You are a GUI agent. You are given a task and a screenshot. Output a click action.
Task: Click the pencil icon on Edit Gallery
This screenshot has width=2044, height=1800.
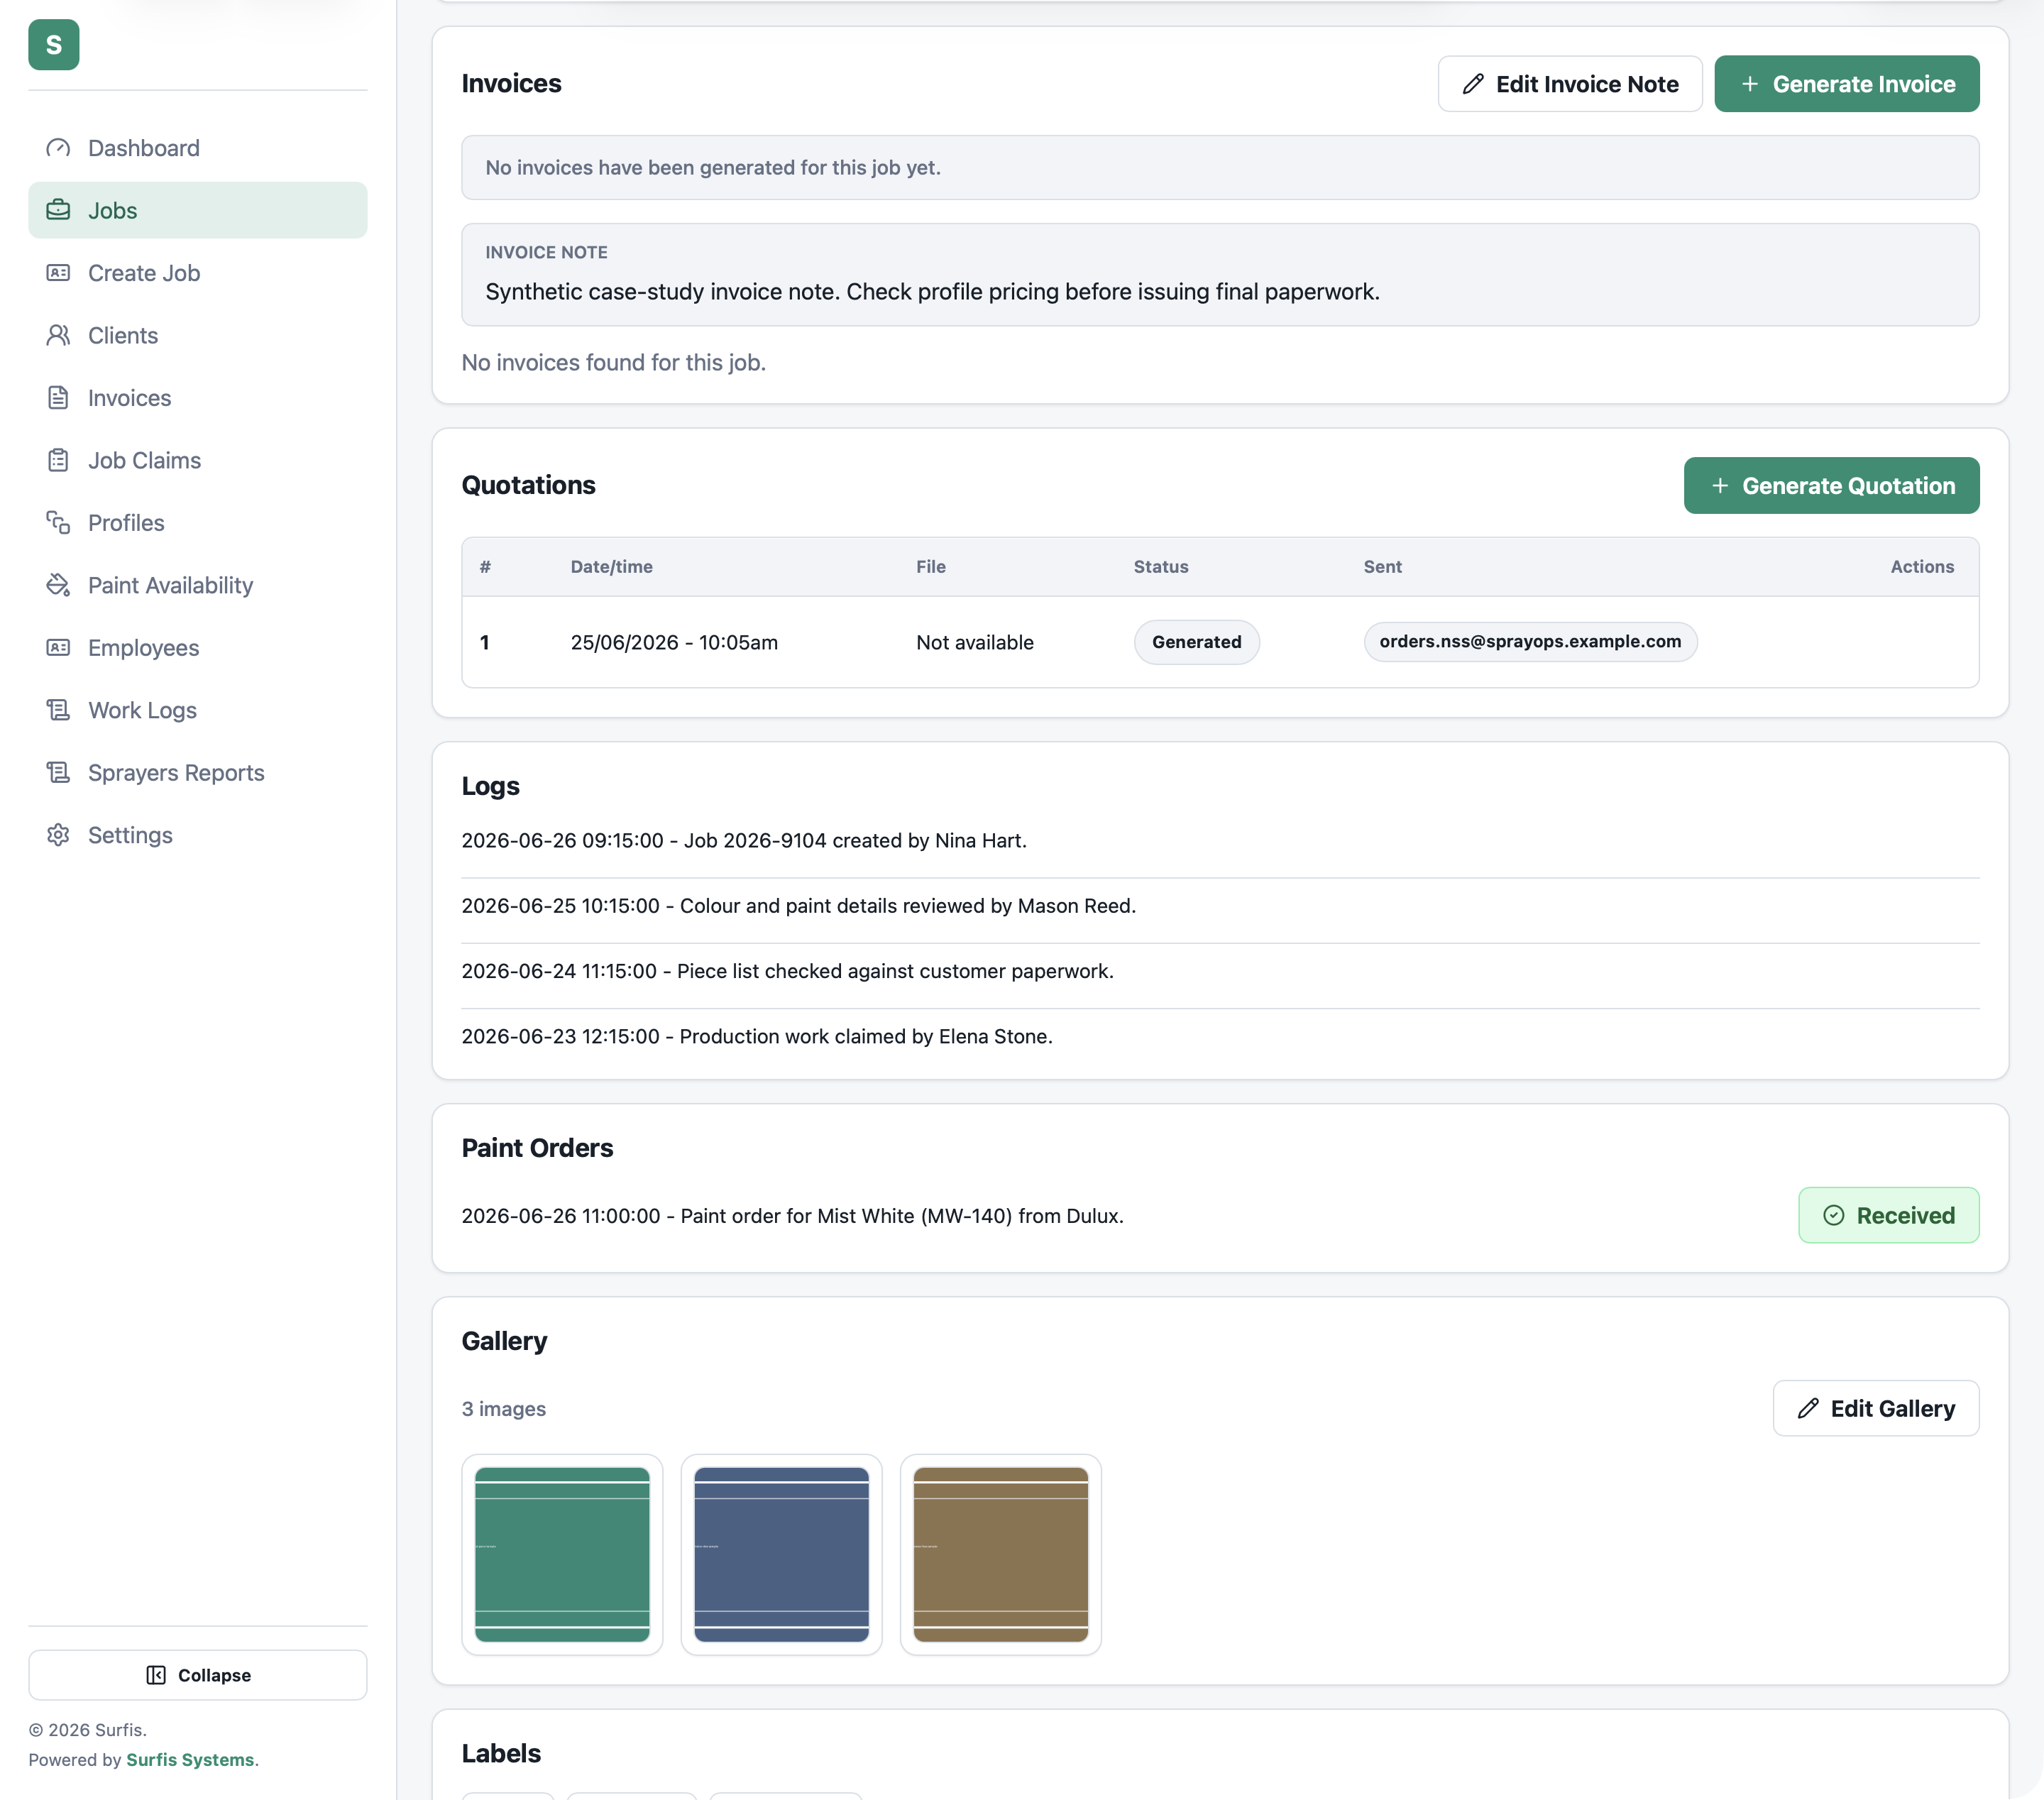(x=1808, y=1409)
